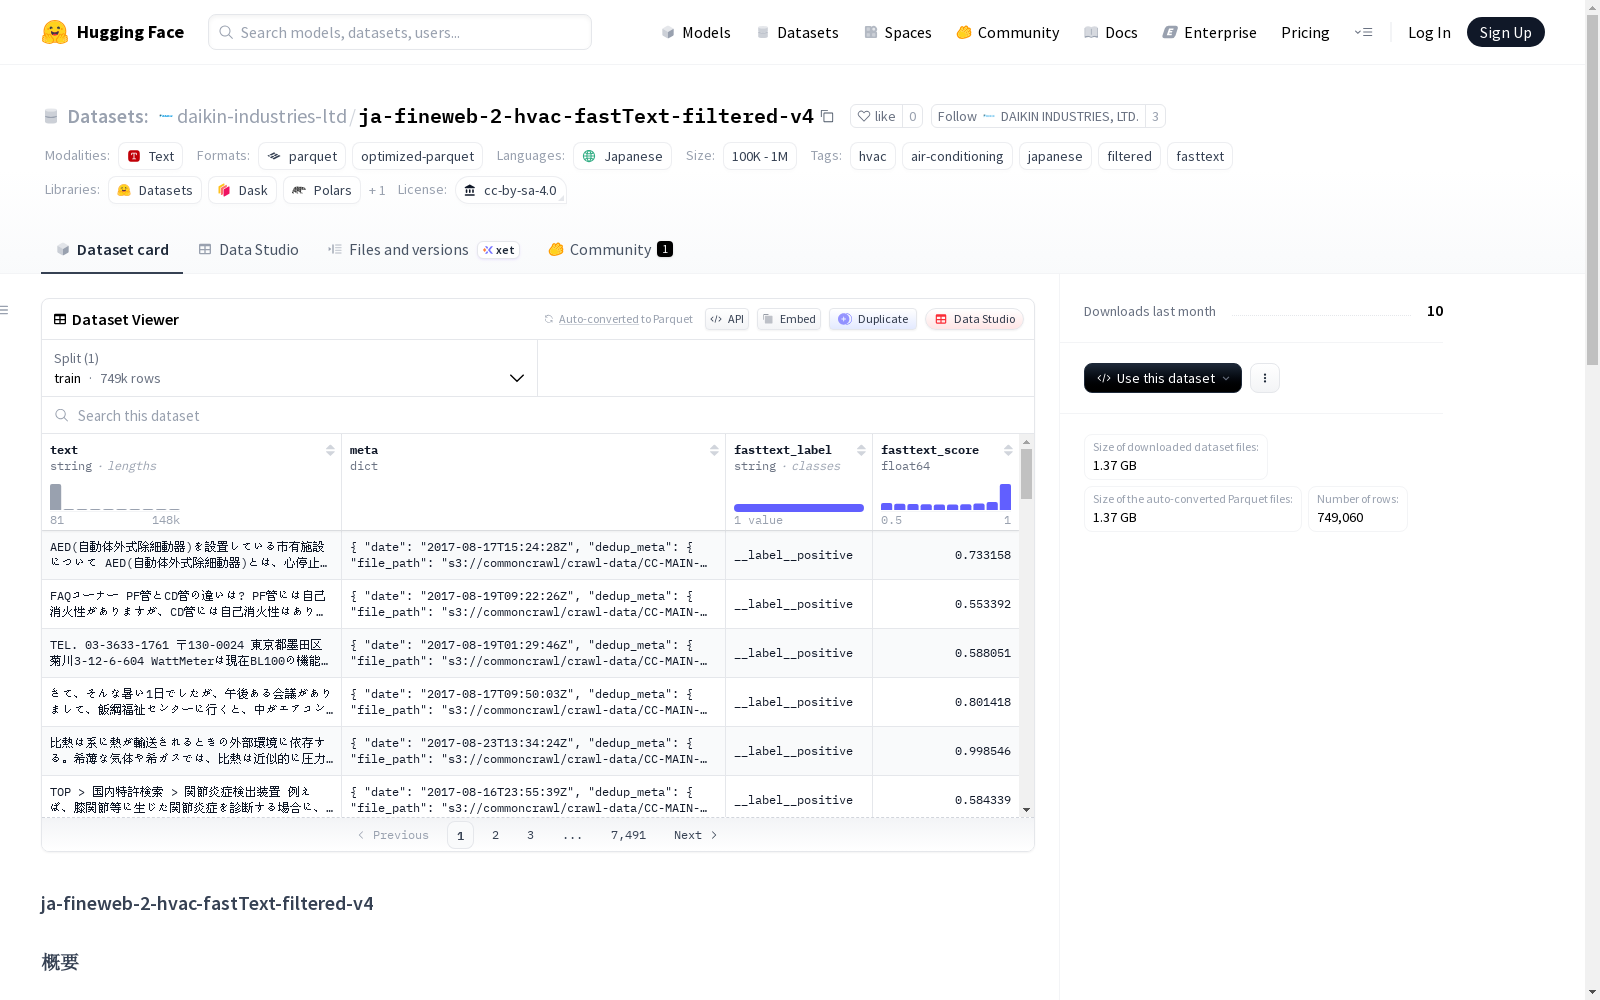This screenshot has width=1600, height=1000.
Task: Open the Community nav item
Action: 1008,32
